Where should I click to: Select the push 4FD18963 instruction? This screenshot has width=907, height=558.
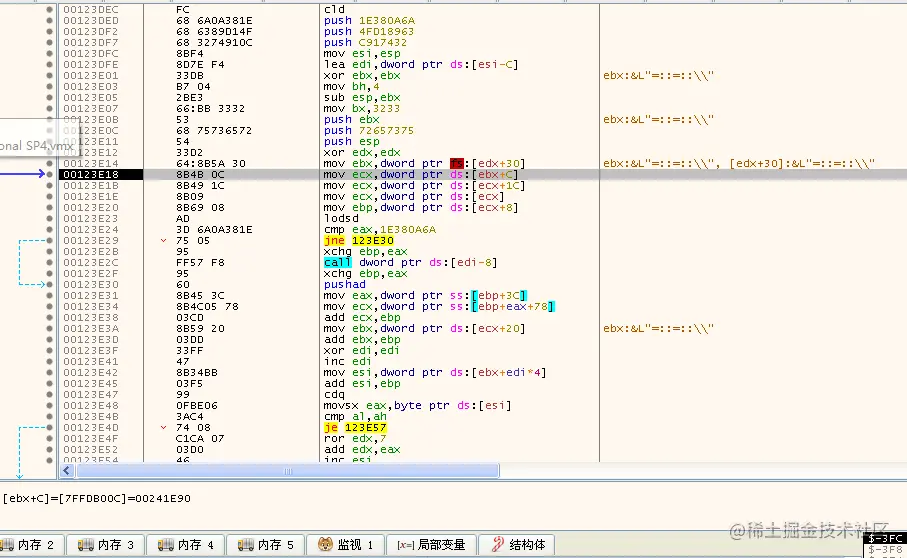click(368, 32)
